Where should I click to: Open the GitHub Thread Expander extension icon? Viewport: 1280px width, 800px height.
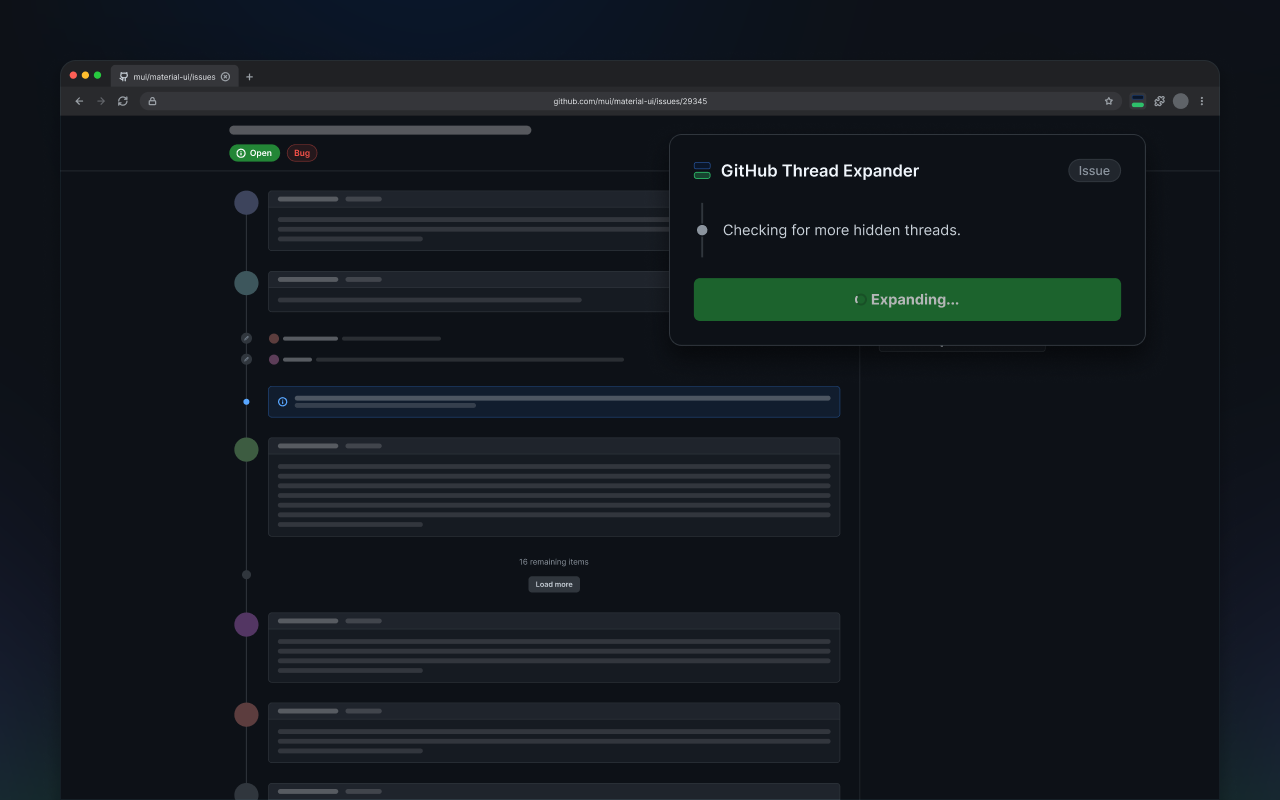pyautogui.click(x=1138, y=101)
